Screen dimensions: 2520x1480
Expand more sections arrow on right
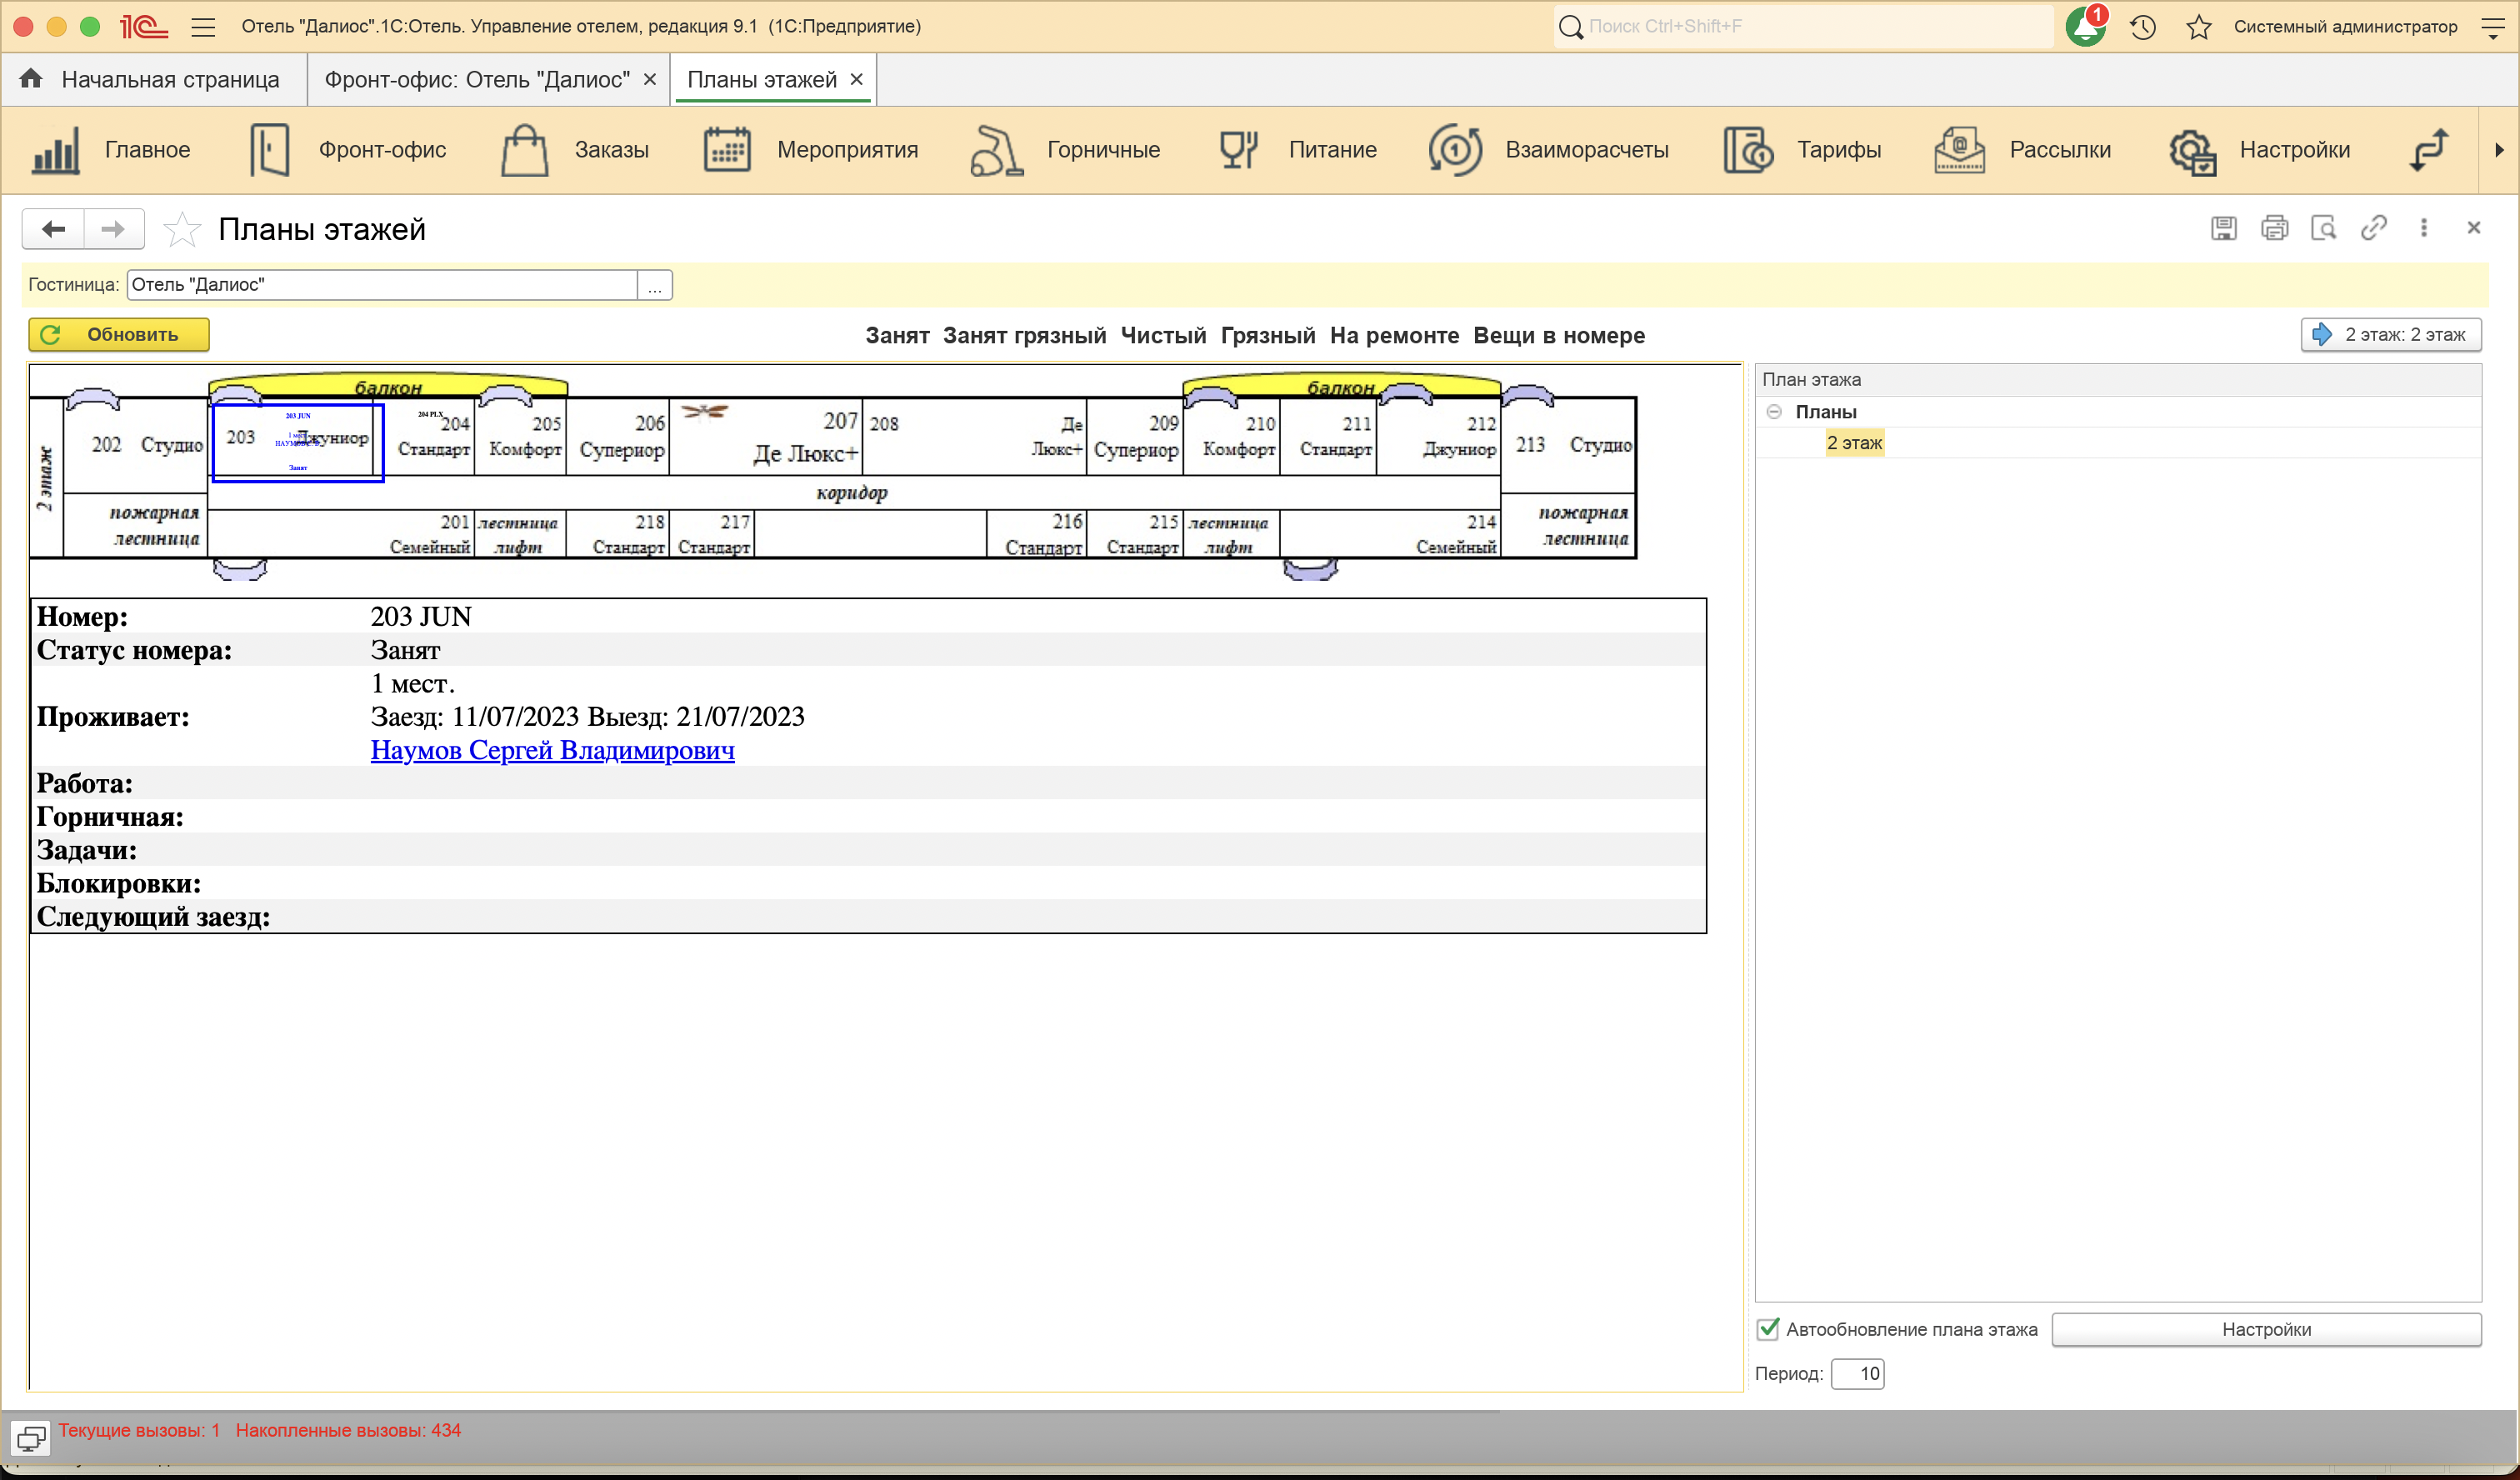(x=2499, y=150)
